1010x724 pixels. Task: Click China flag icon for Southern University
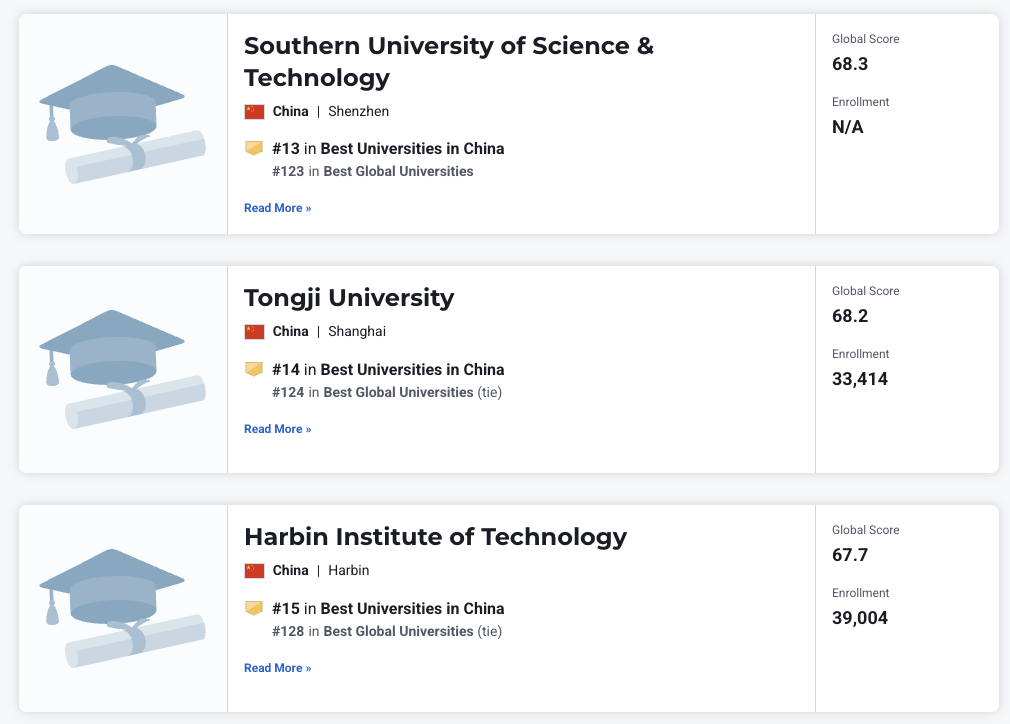[254, 112]
